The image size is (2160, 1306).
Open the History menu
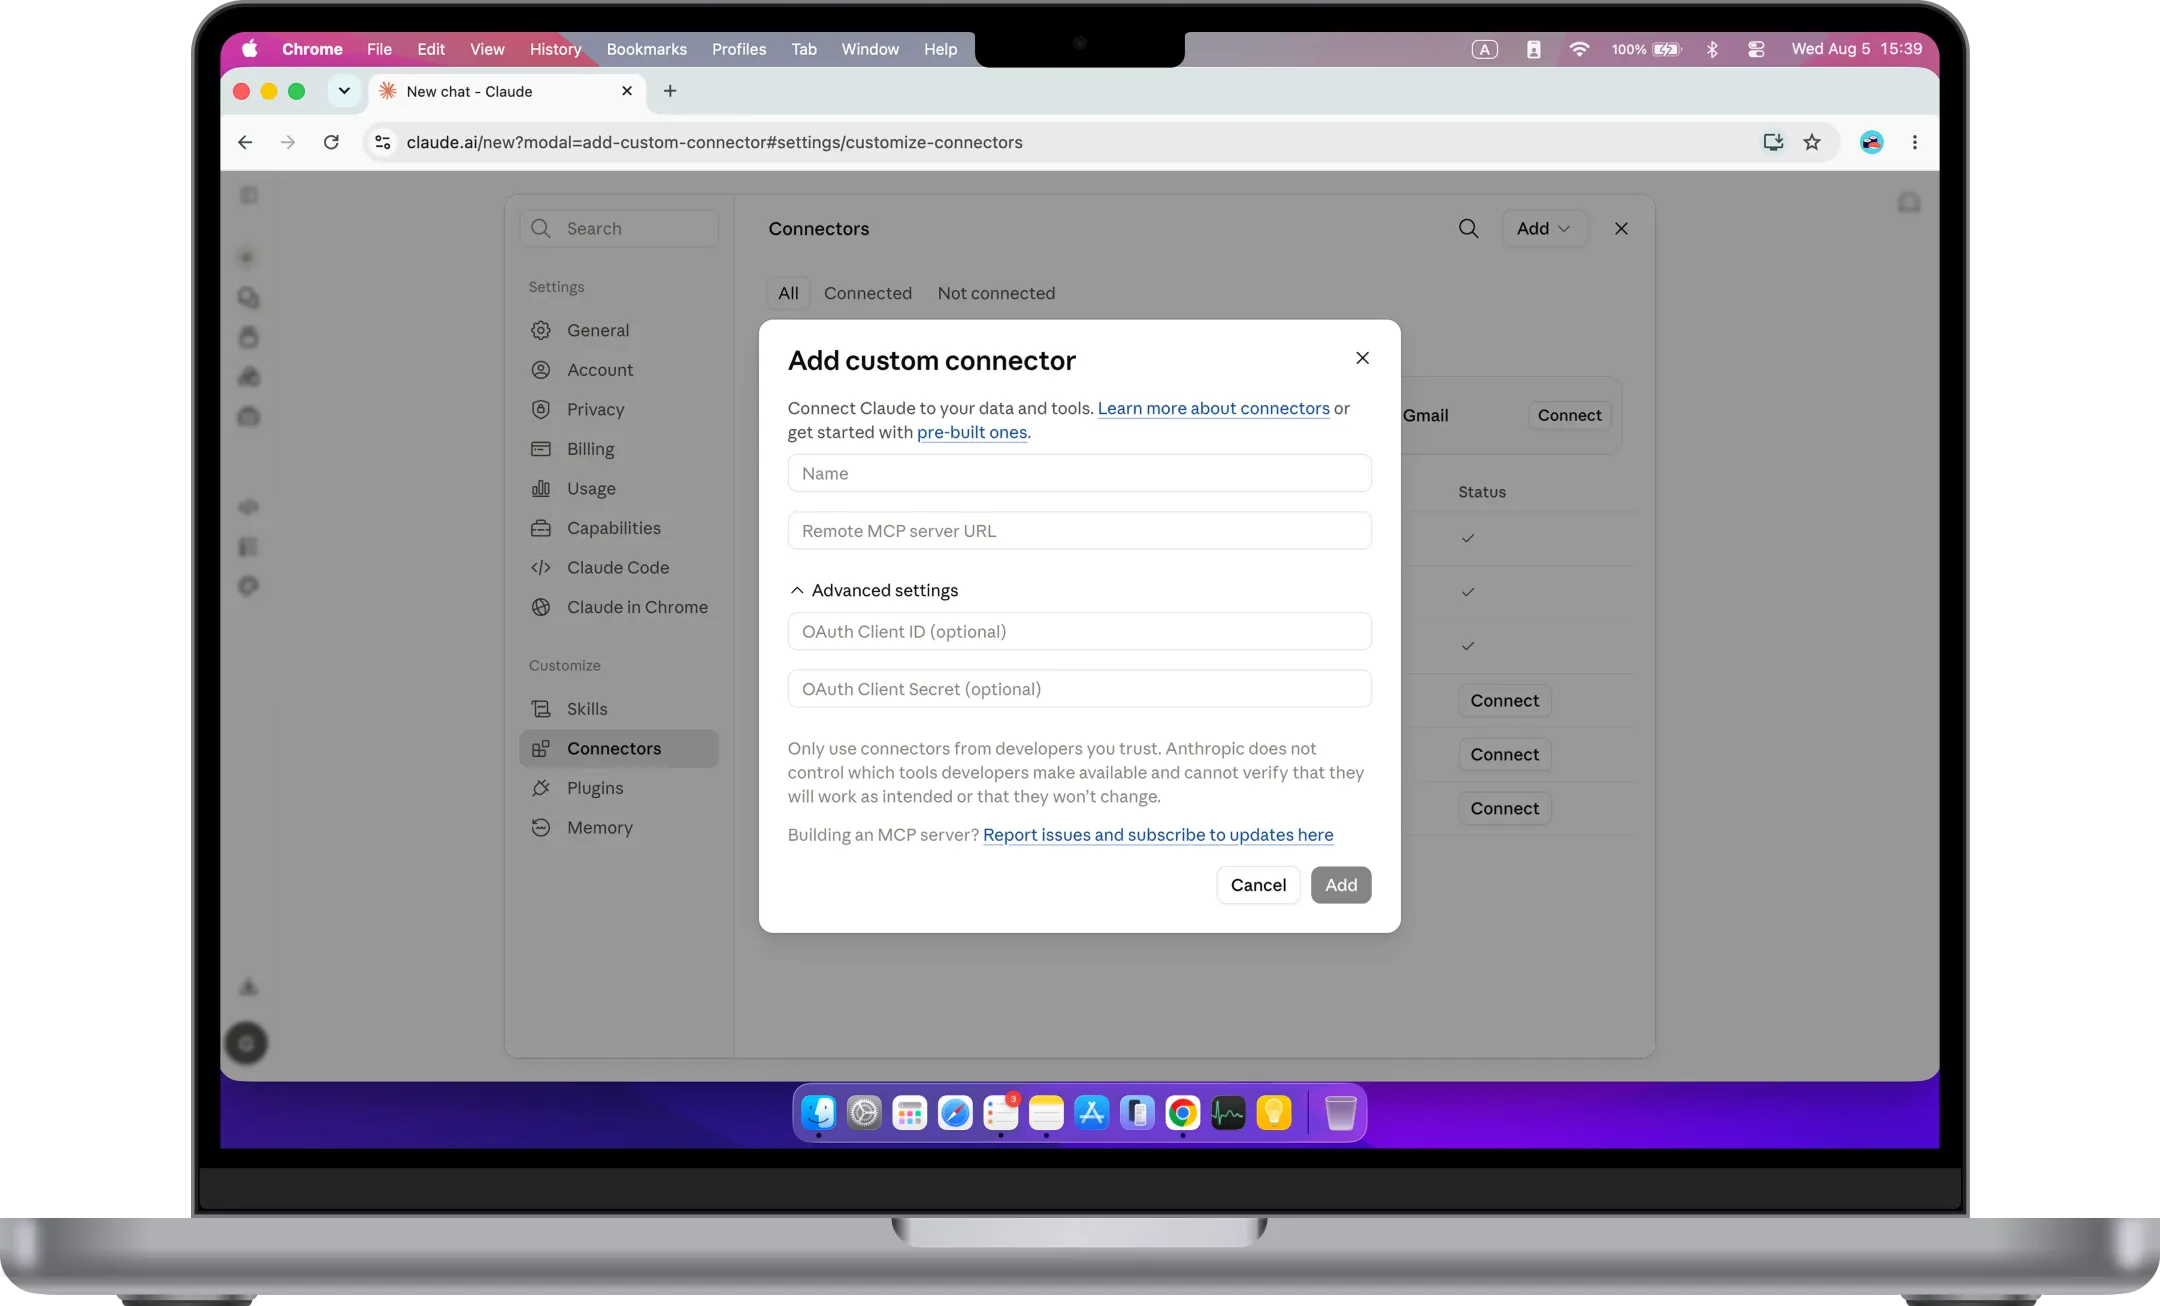pyautogui.click(x=555, y=49)
